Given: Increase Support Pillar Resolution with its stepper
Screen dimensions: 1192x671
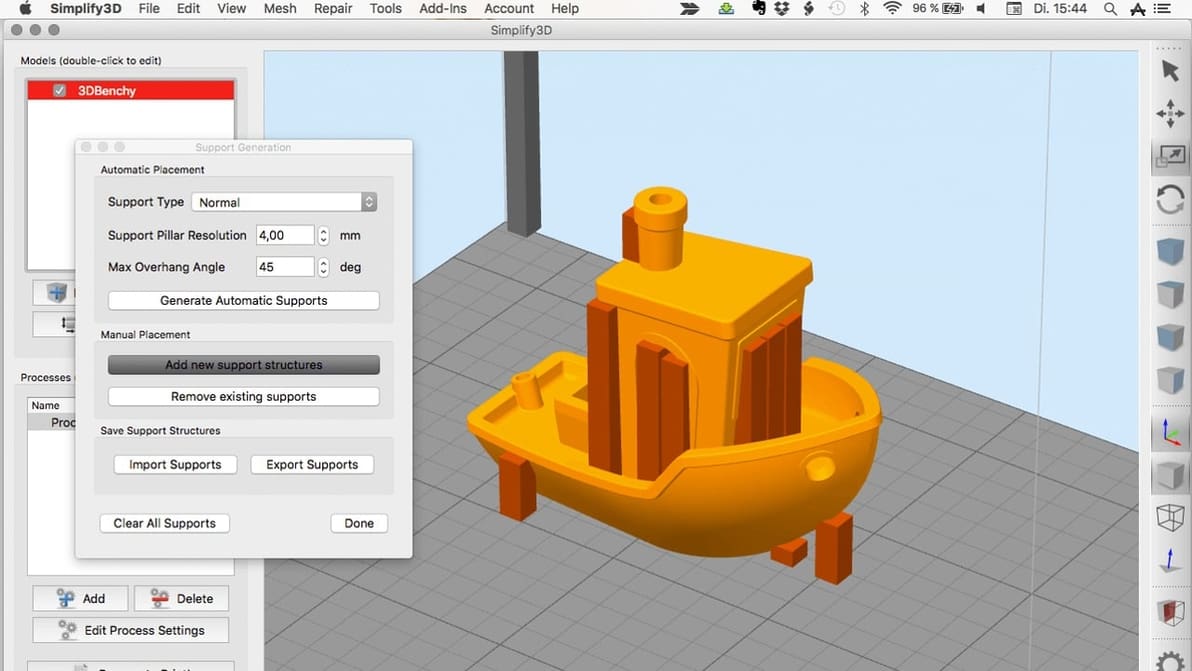Looking at the screenshot, I should click(x=322, y=230).
